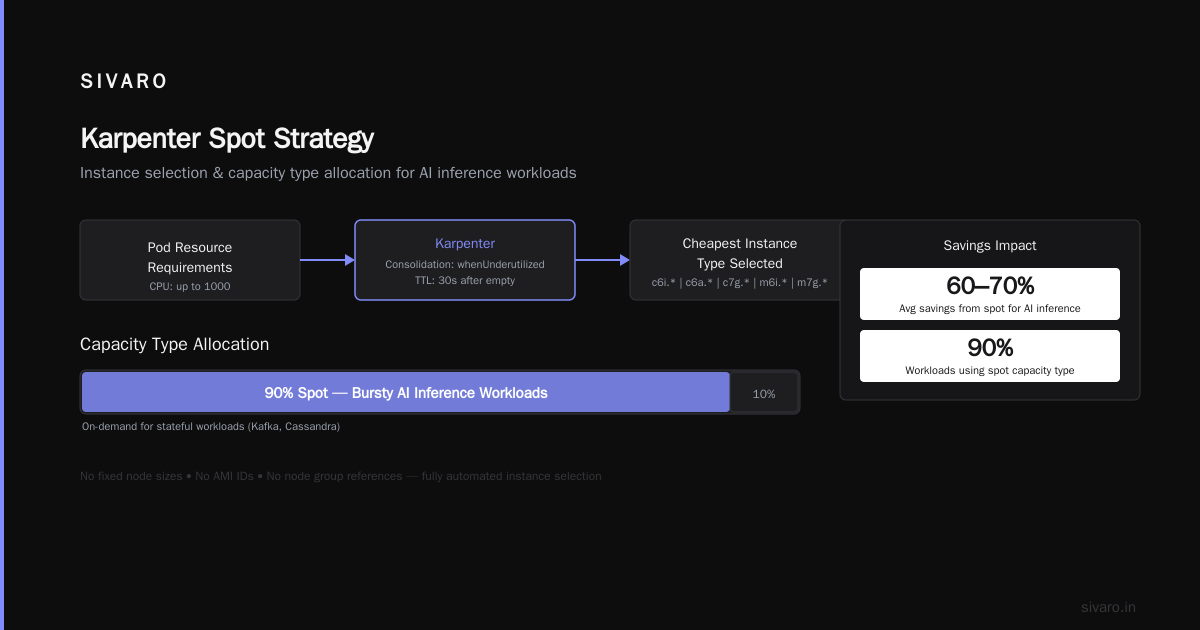The height and width of the screenshot is (630, 1200).
Task: Click Consolidation whenUnderutilized text
Action: [465, 264]
